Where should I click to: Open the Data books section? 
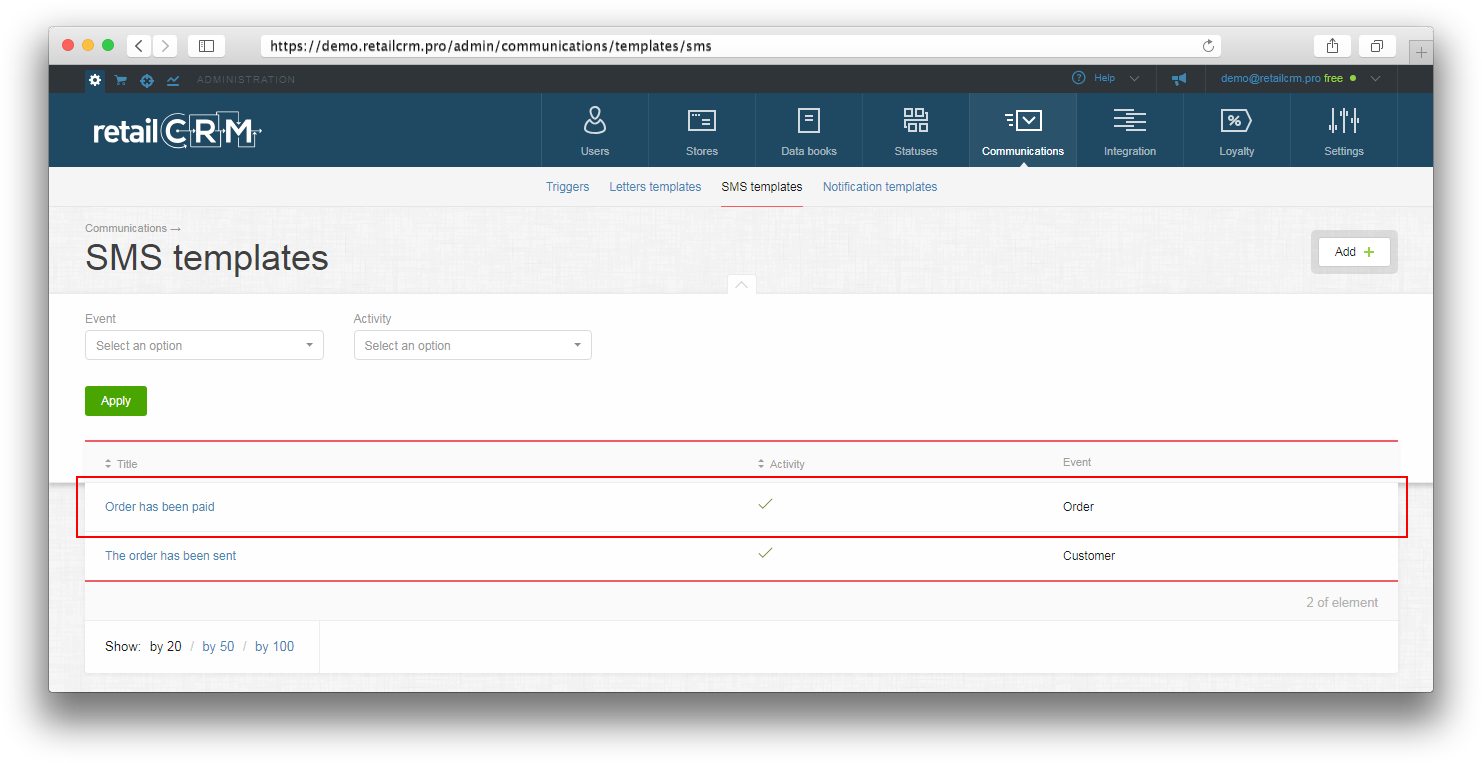(809, 130)
